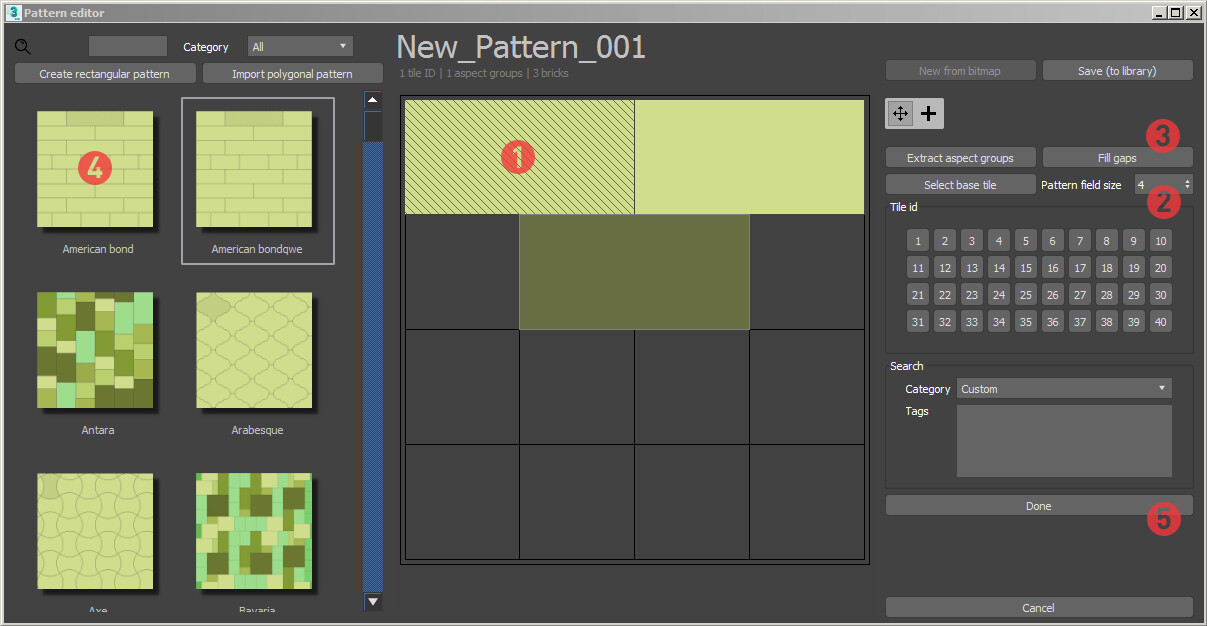
Task: Click Import polygonal pattern button
Action: pyautogui.click(x=292, y=74)
